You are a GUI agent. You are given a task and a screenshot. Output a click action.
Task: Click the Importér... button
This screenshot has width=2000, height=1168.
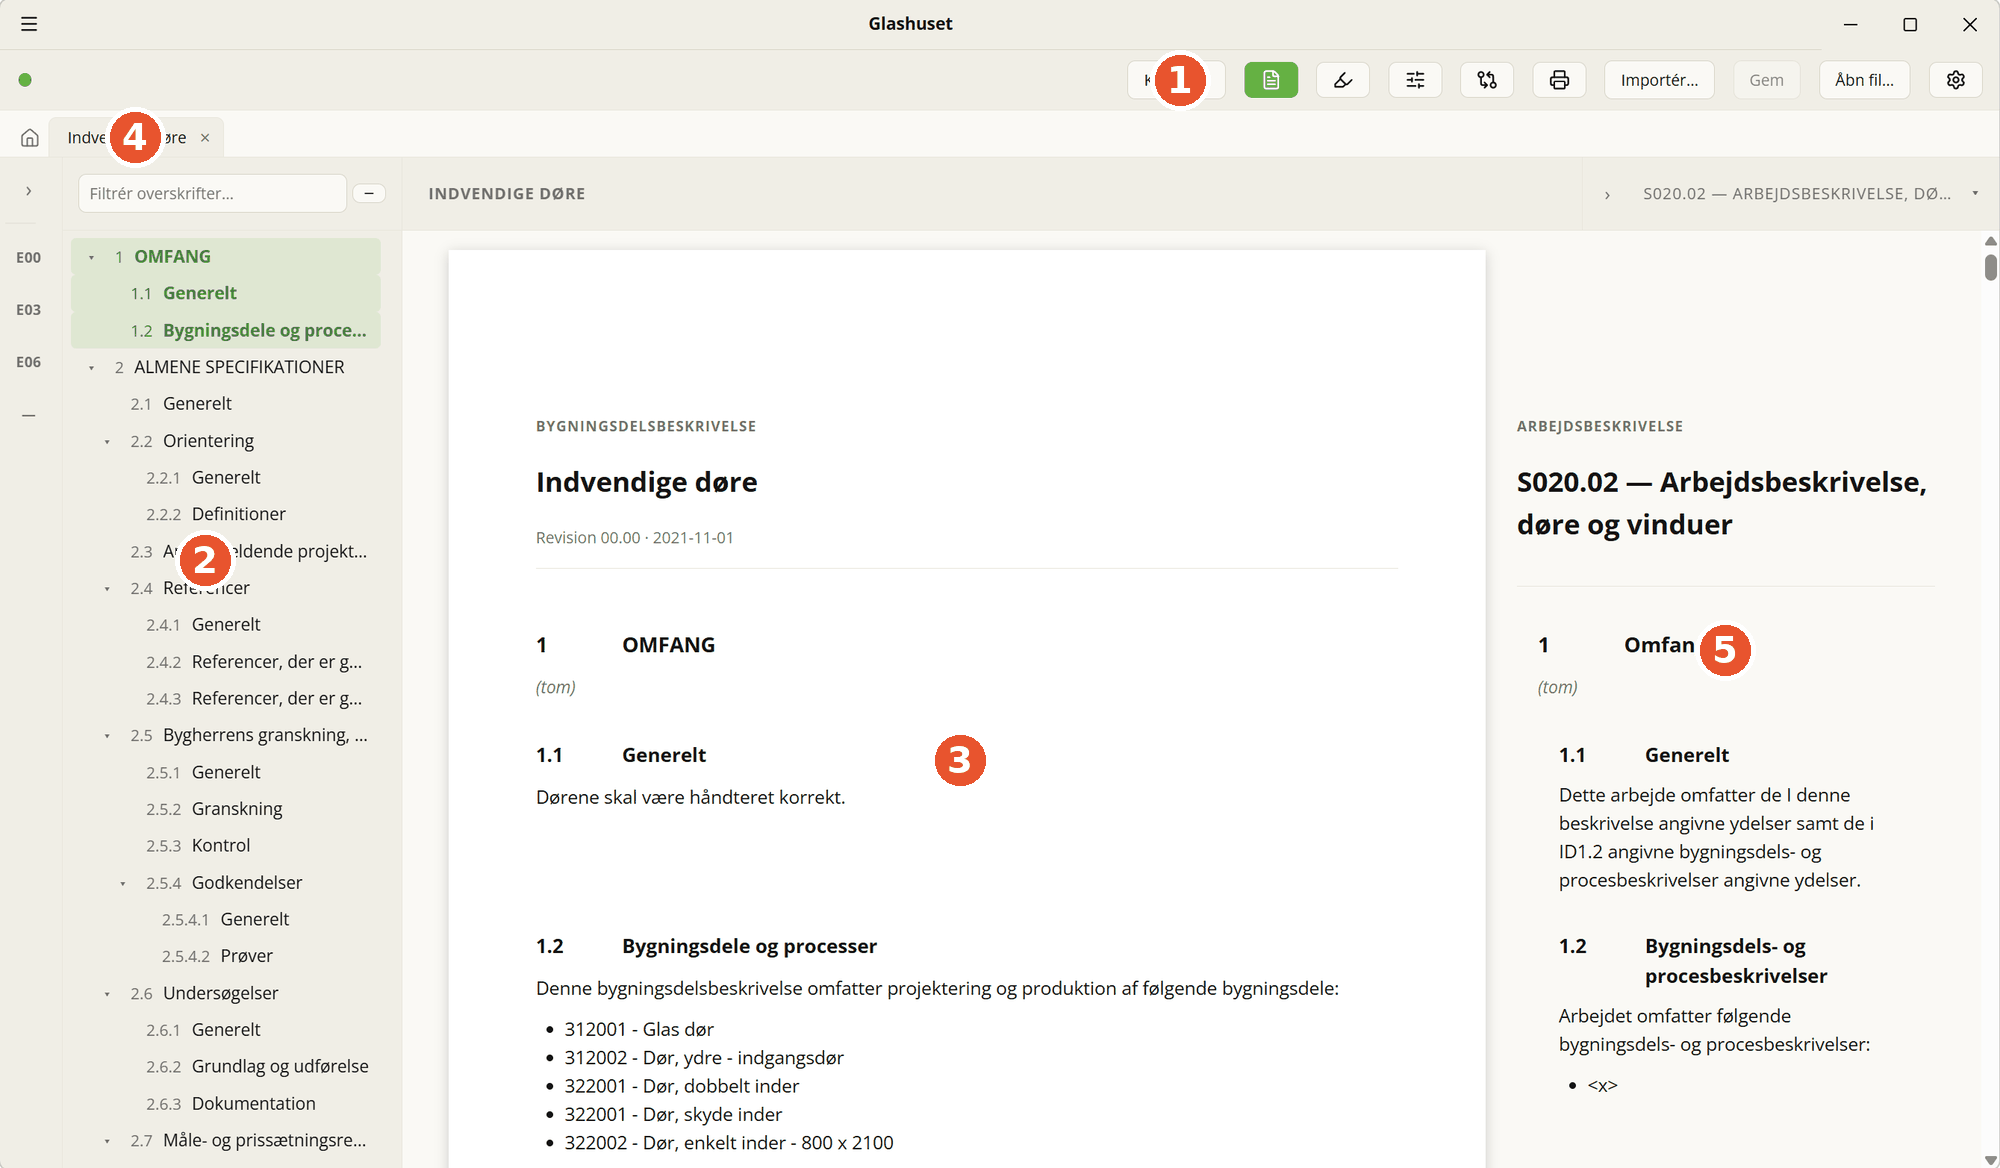[1659, 80]
